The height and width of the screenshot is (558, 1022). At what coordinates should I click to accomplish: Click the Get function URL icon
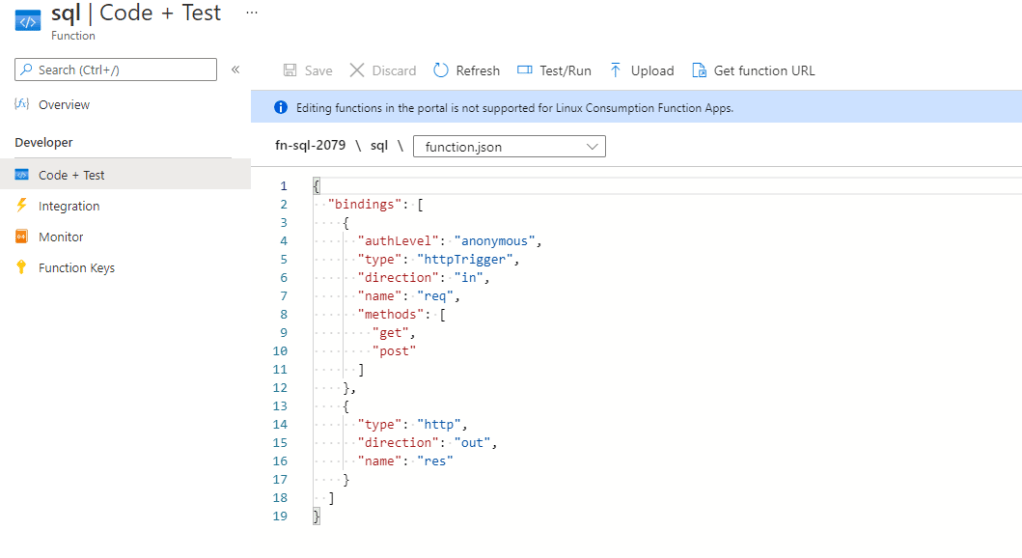699,71
